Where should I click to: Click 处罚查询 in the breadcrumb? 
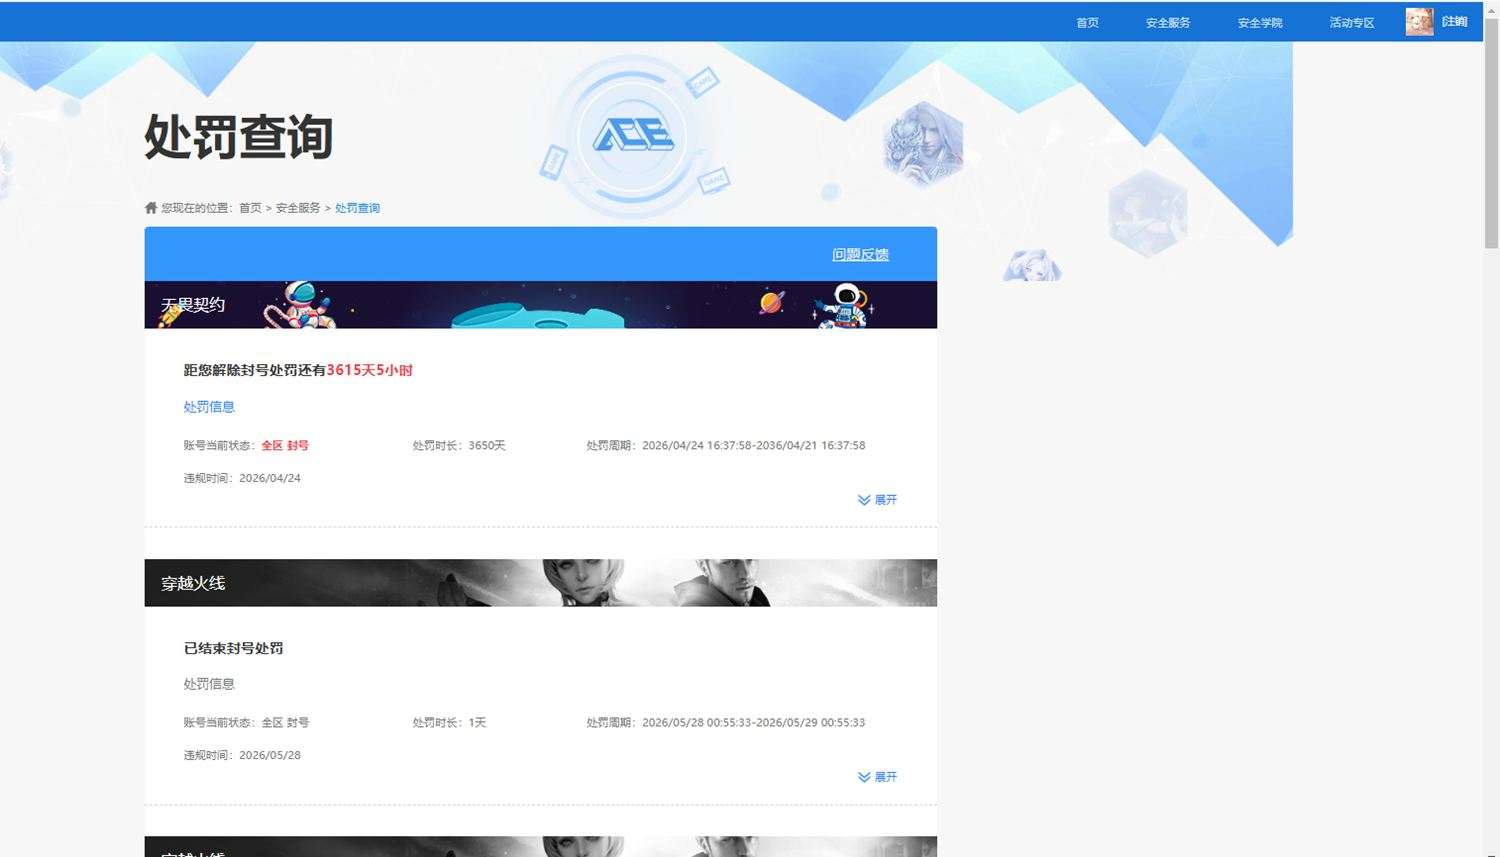click(357, 208)
